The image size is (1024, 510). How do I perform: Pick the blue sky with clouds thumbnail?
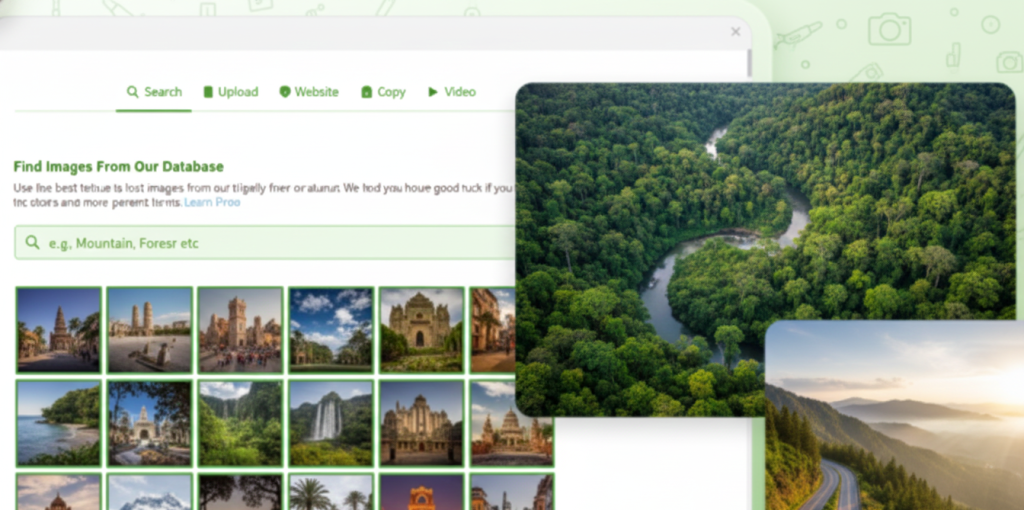(x=330, y=329)
